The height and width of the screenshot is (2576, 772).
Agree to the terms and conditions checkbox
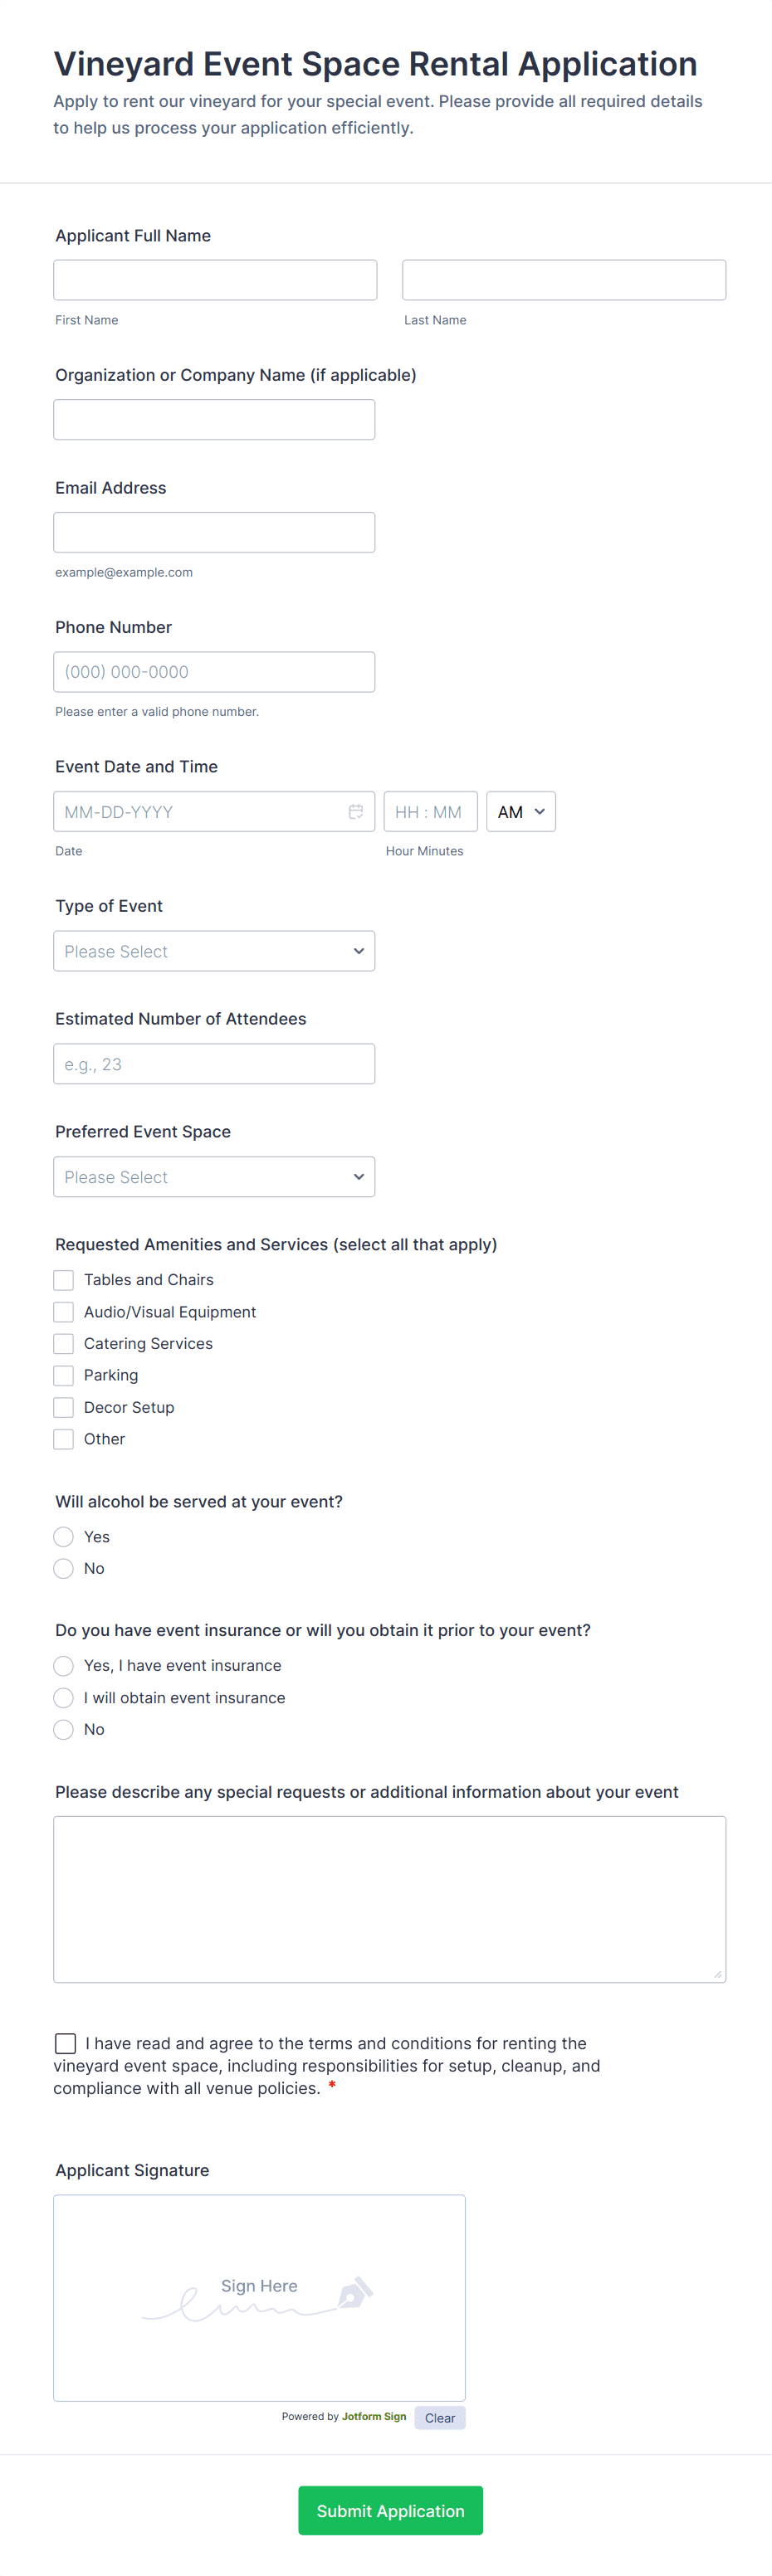[65, 2043]
